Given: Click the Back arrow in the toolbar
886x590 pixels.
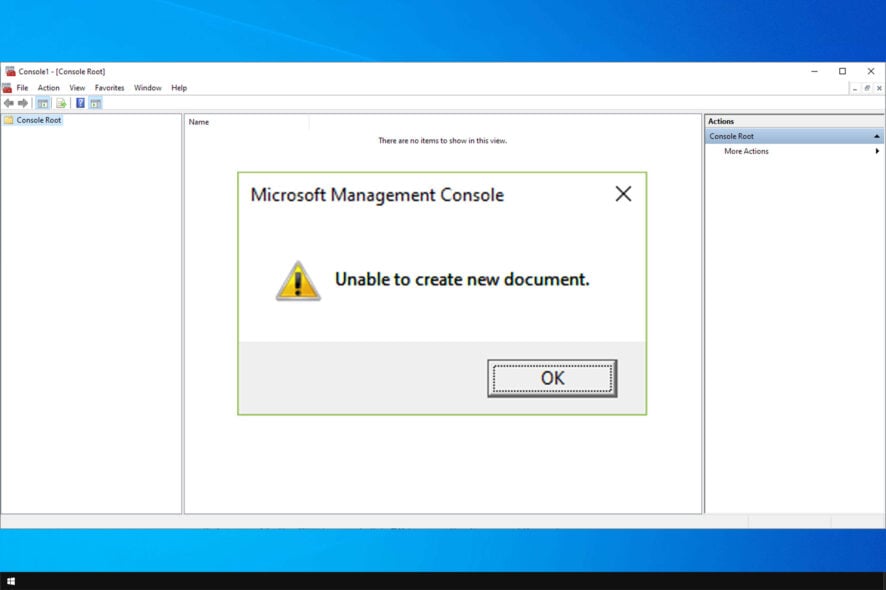Looking at the screenshot, I should (x=8, y=103).
